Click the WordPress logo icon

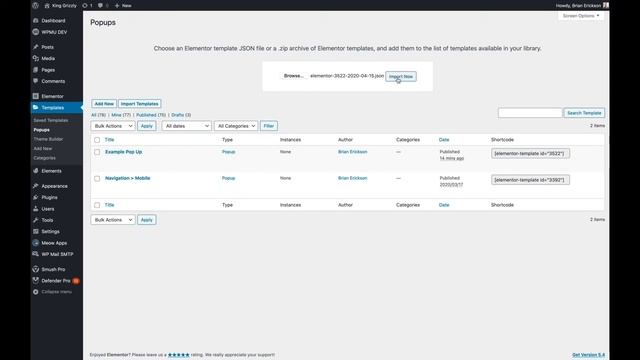36,6
